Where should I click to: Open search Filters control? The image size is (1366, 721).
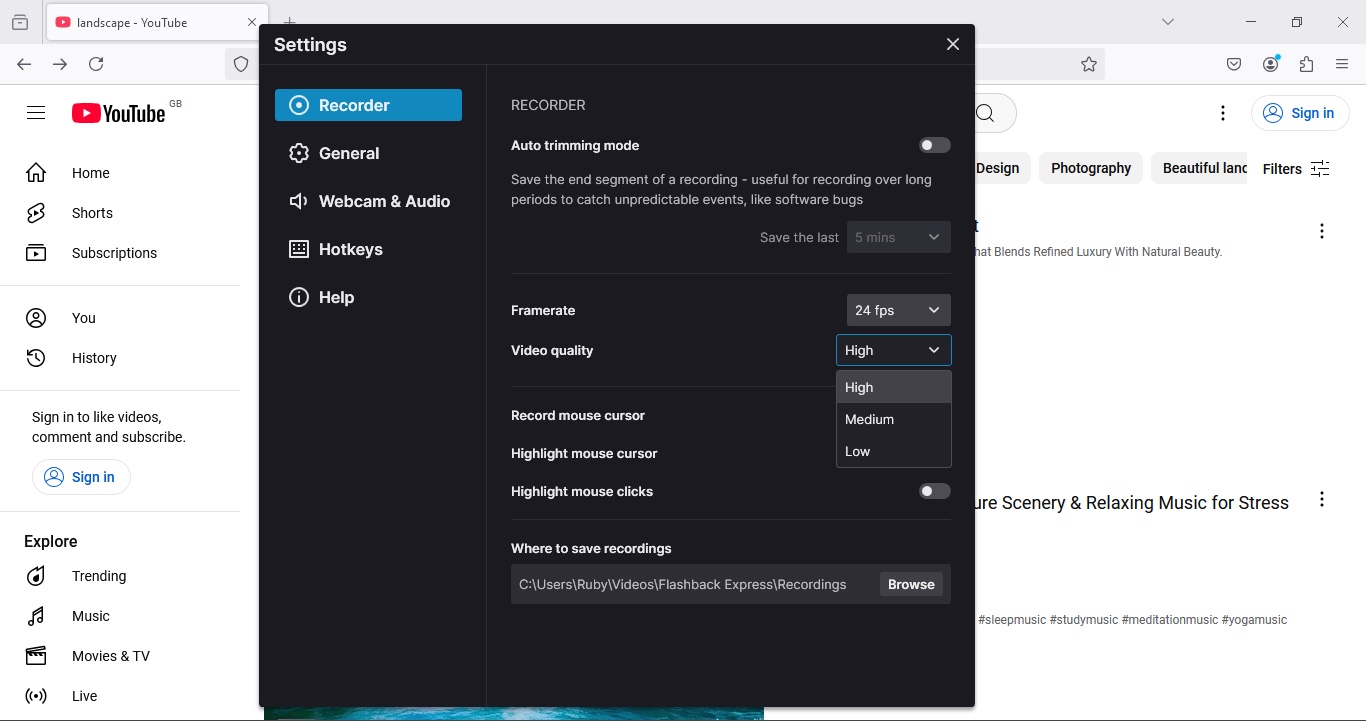(x=1296, y=169)
